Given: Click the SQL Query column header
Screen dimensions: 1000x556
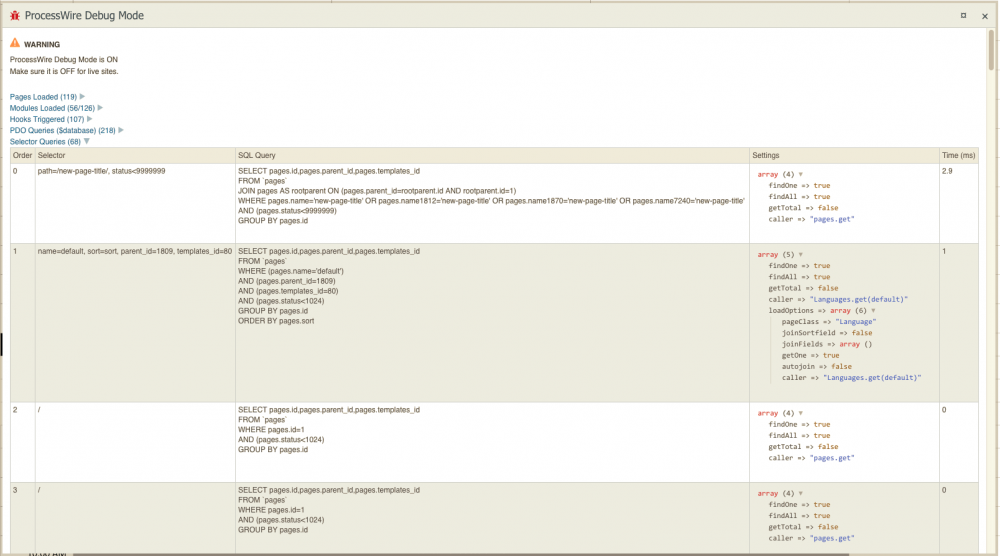Looking at the screenshot, I should pos(257,155).
